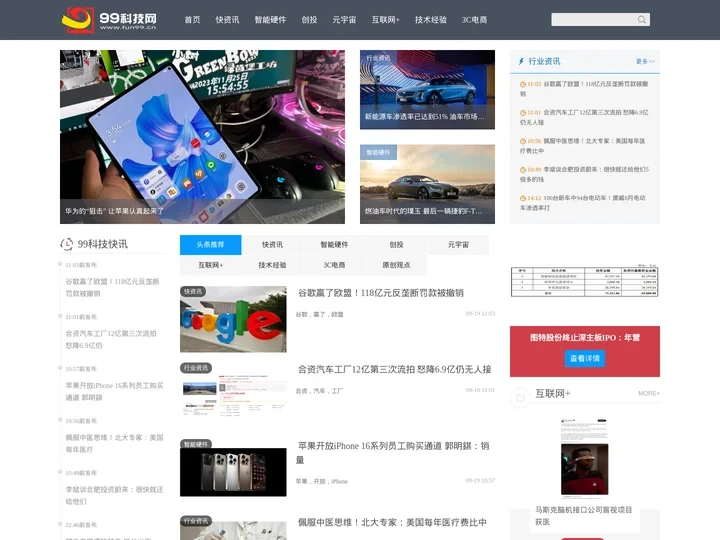Select the 头条推荐 tab
The image size is (720, 540).
210,245
